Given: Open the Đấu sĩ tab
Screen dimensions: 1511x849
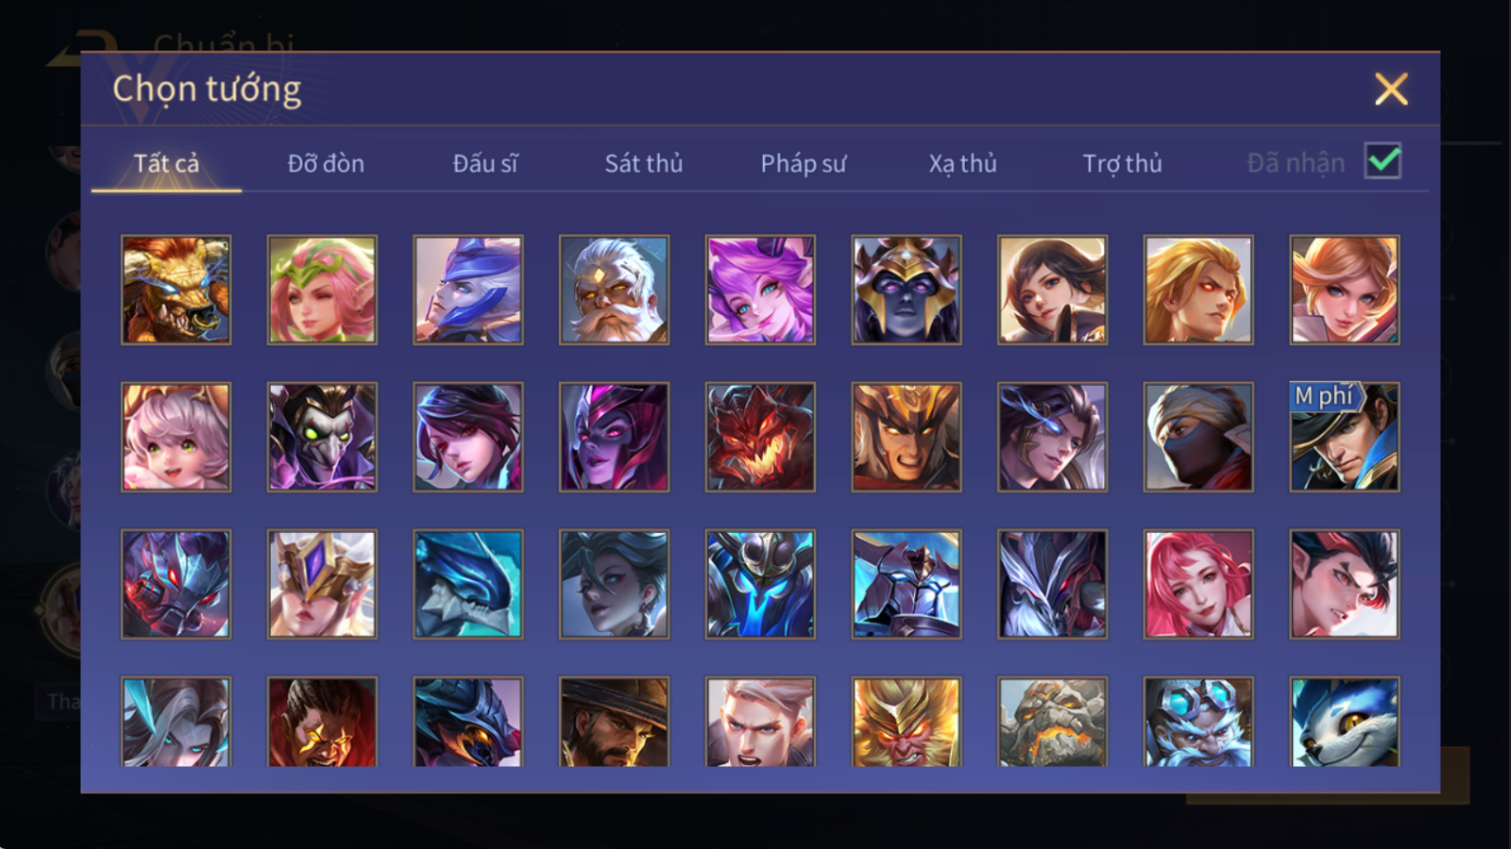Looking at the screenshot, I should point(485,163).
